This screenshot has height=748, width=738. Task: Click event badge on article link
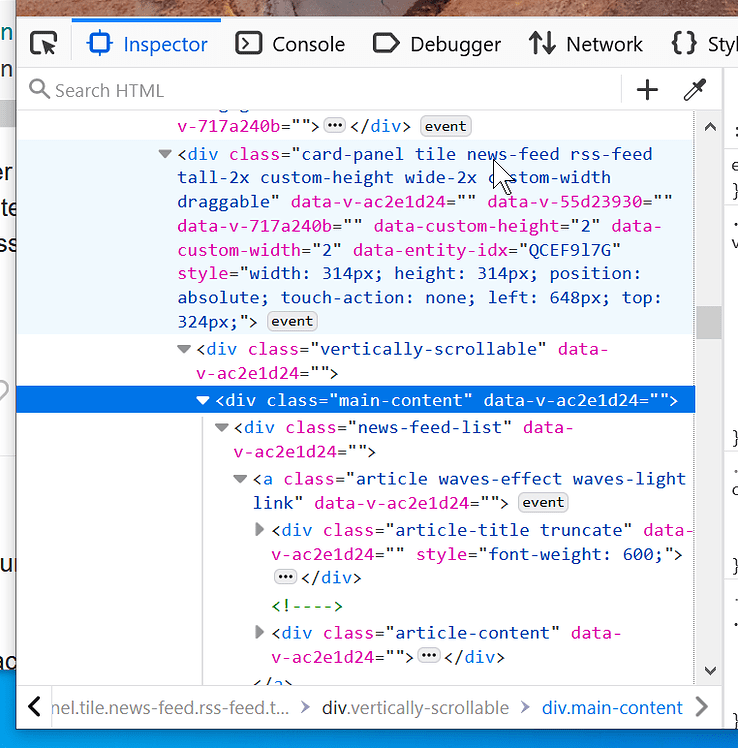coord(543,503)
